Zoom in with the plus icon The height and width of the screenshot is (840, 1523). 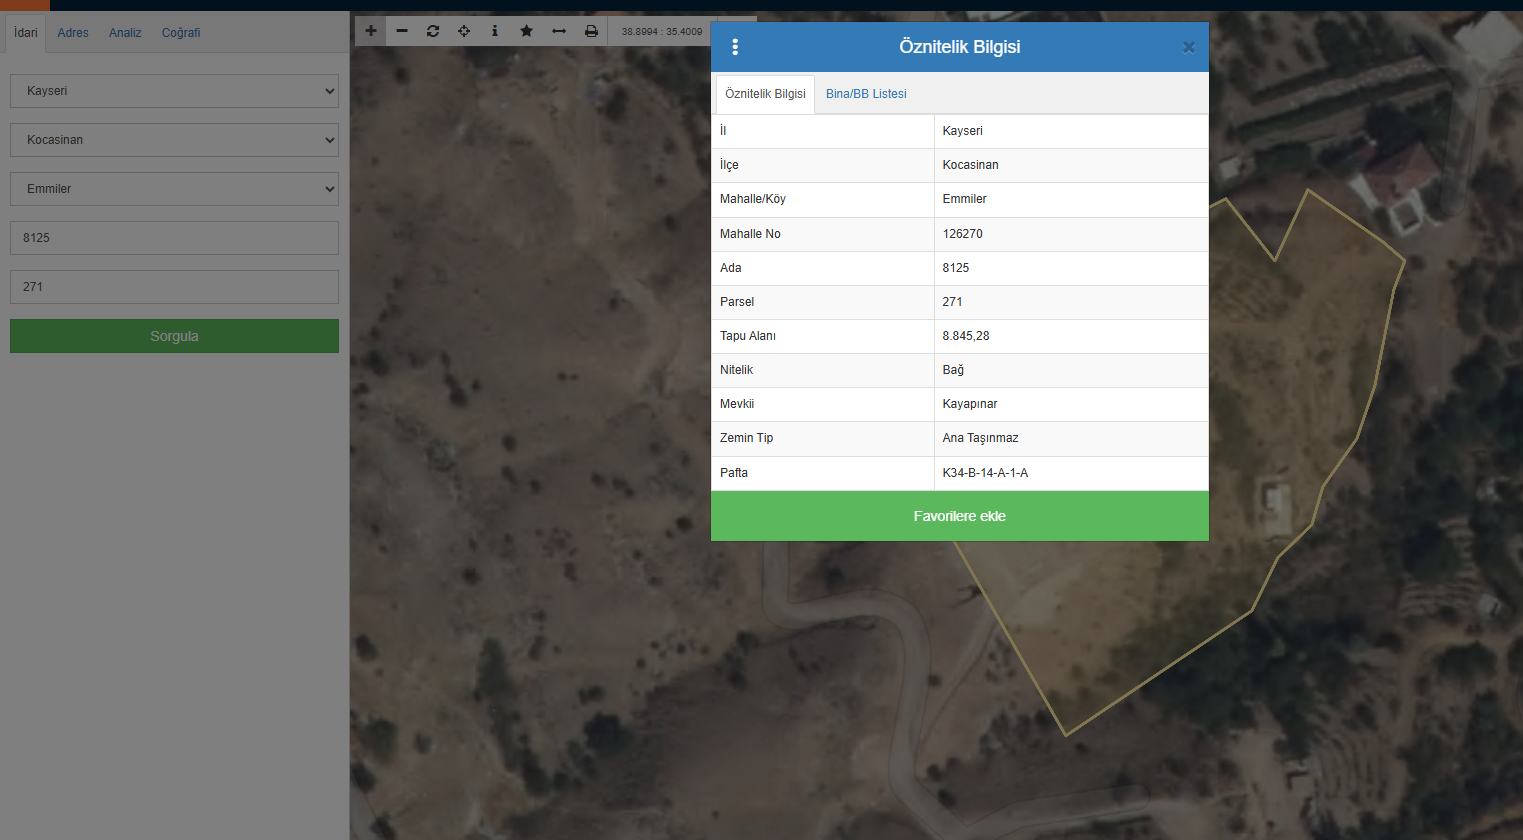pyautogui.click(x=371, y=31)
